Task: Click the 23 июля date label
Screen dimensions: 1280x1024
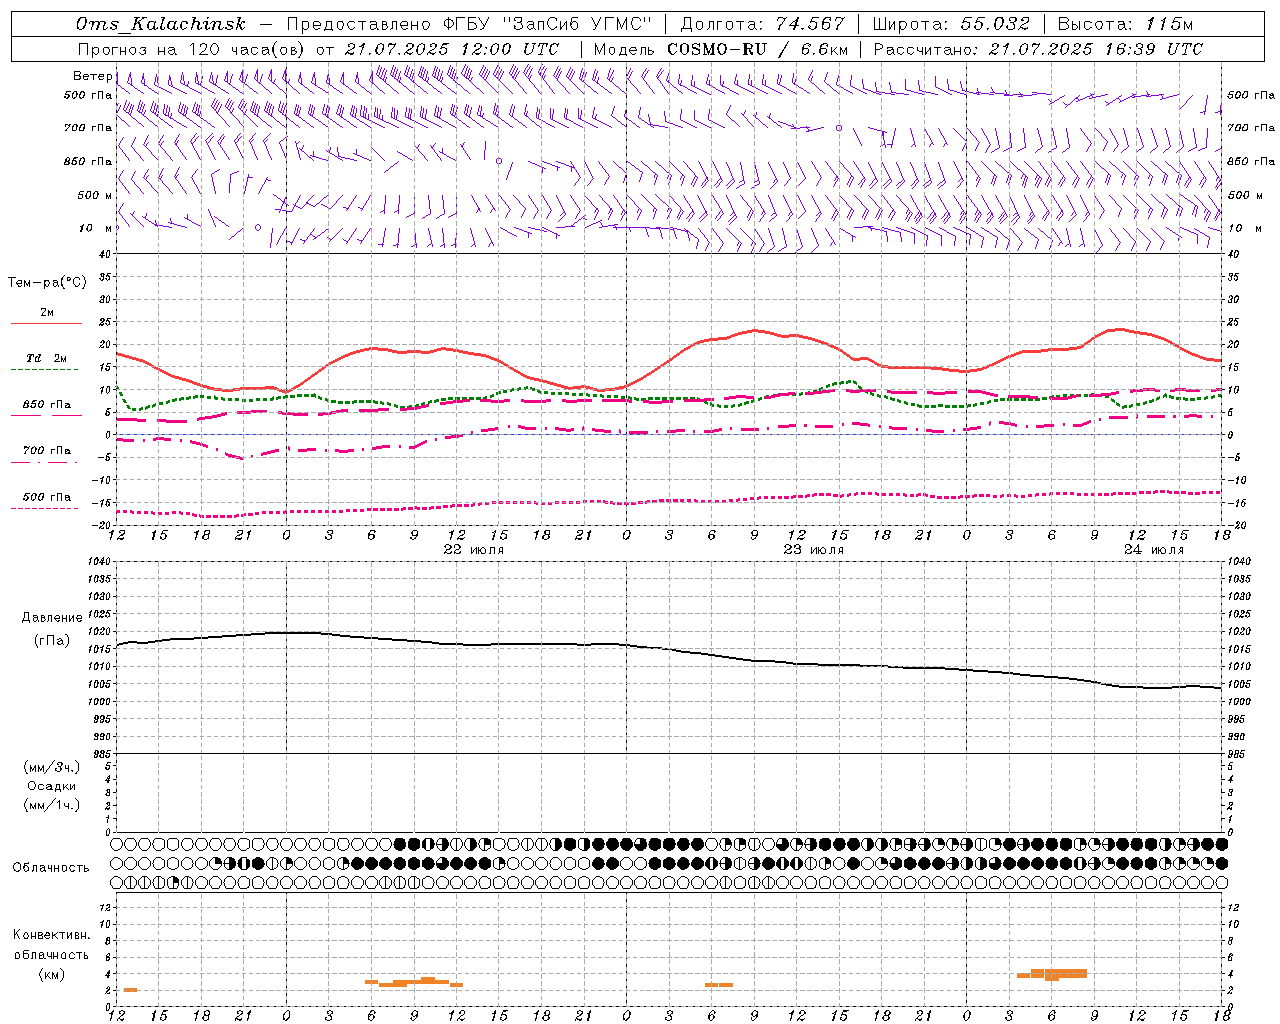Action: pyautogui.click(x=813, y=550)
